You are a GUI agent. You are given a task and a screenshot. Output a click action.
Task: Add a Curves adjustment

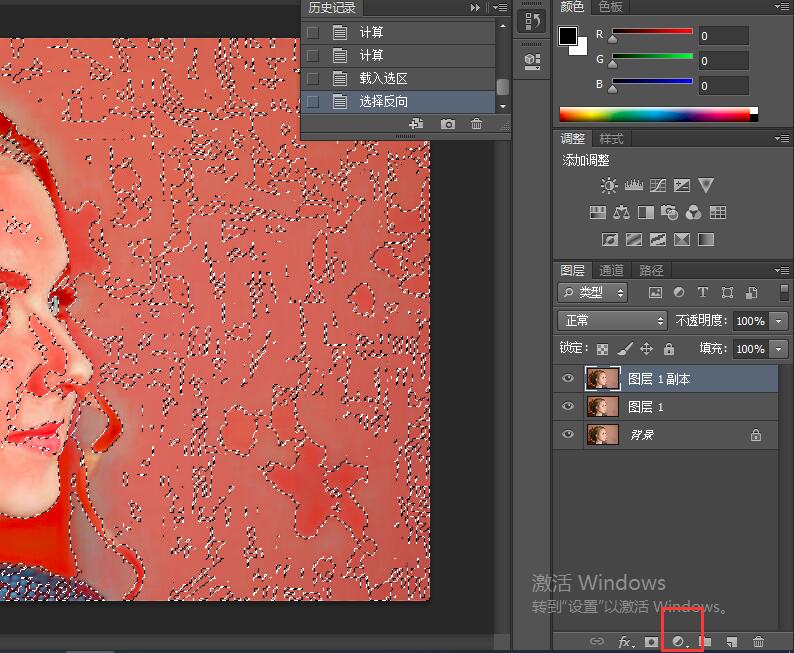658,186
